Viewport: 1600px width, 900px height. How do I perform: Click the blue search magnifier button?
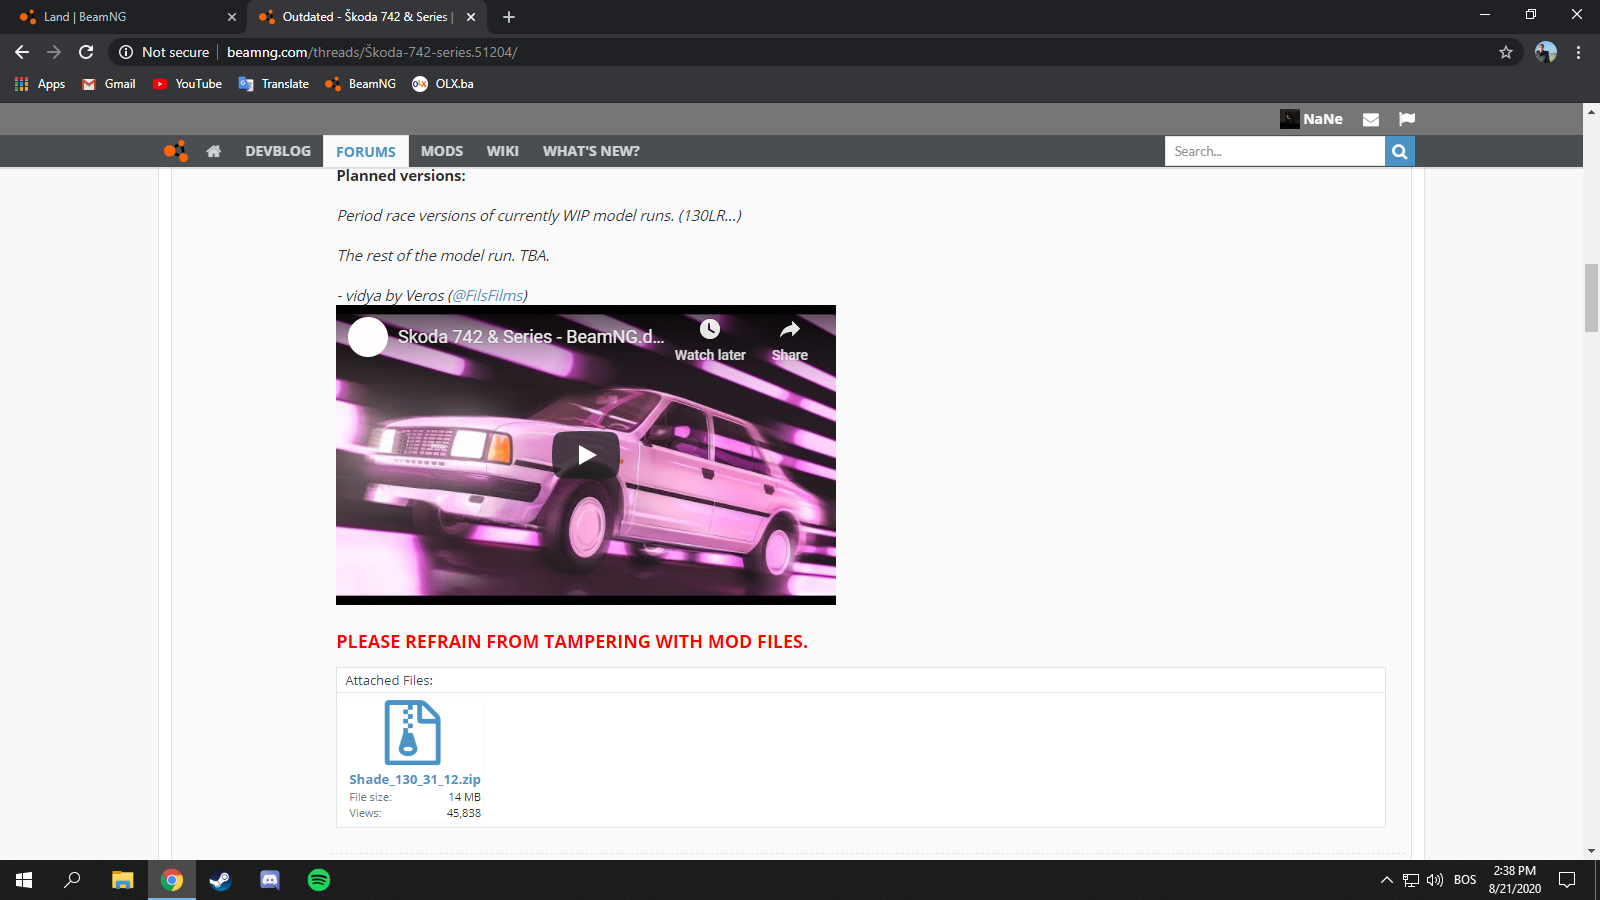[x=1400, y=151]
